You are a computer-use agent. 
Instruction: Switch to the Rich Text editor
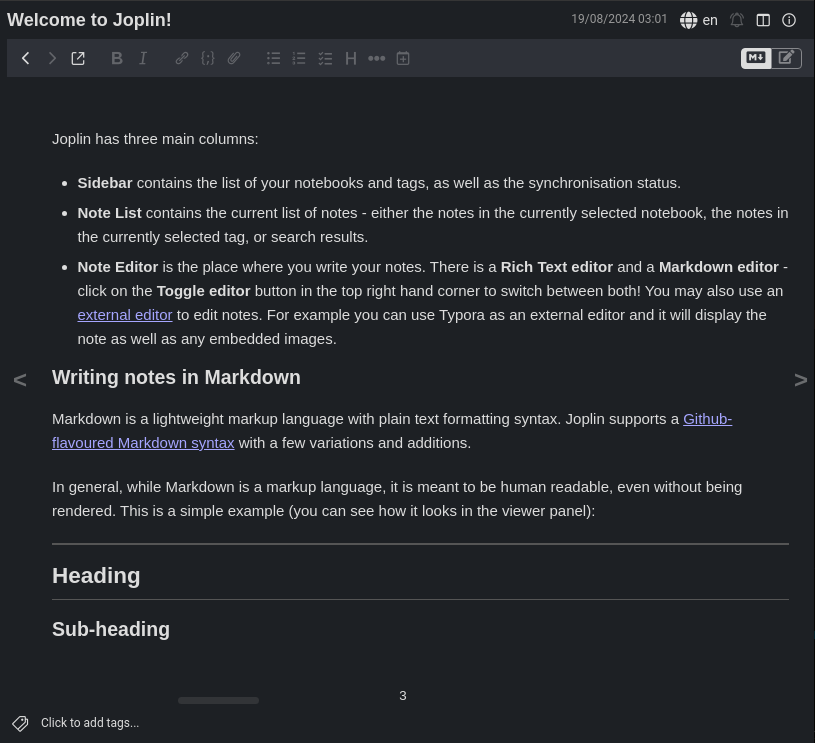pyautogui.click(x=786, y=58)
